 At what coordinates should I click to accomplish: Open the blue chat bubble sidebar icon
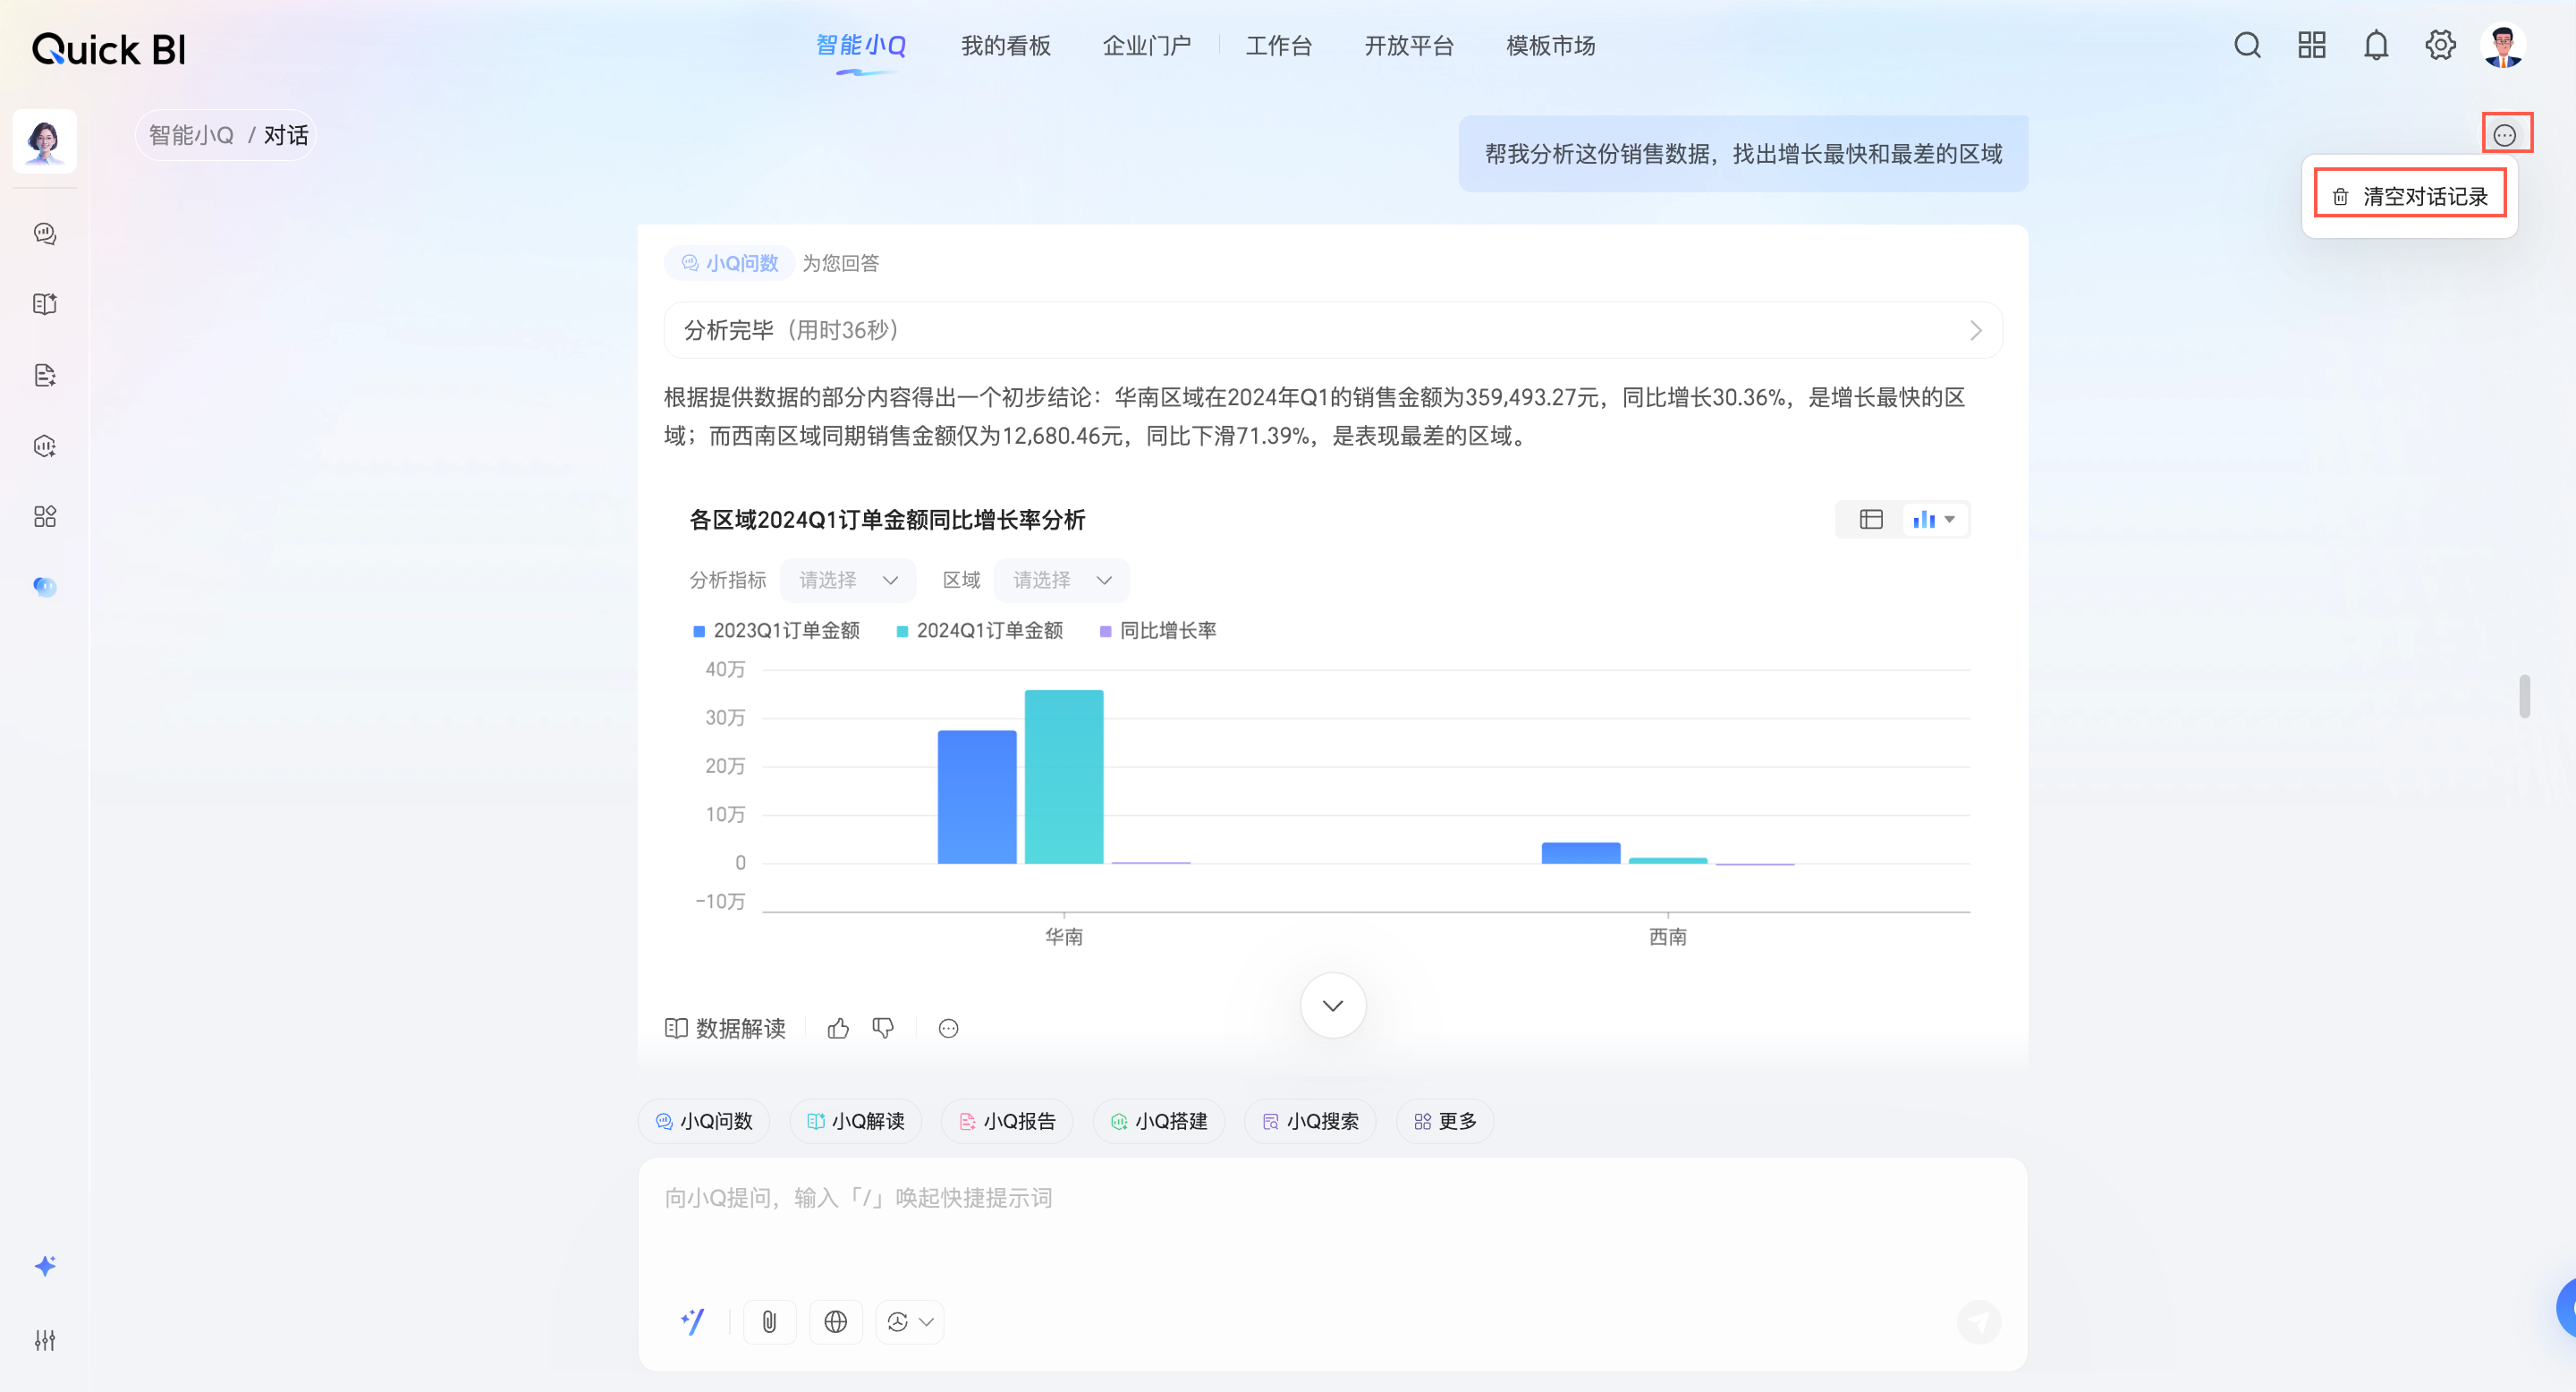pos(45,587)
